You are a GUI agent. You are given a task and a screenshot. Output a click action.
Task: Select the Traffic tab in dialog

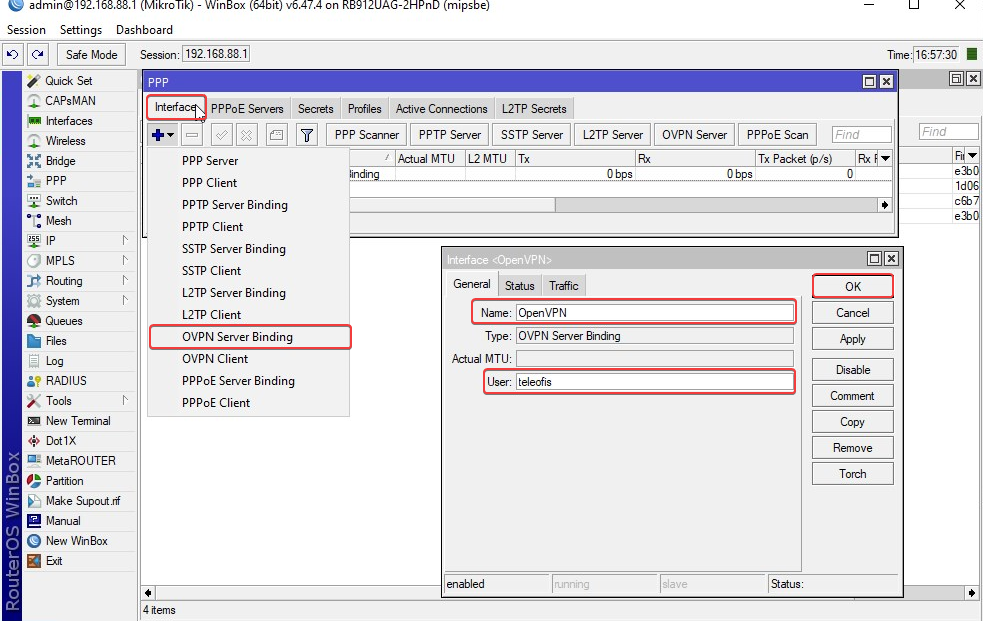[x=564, y=286]
